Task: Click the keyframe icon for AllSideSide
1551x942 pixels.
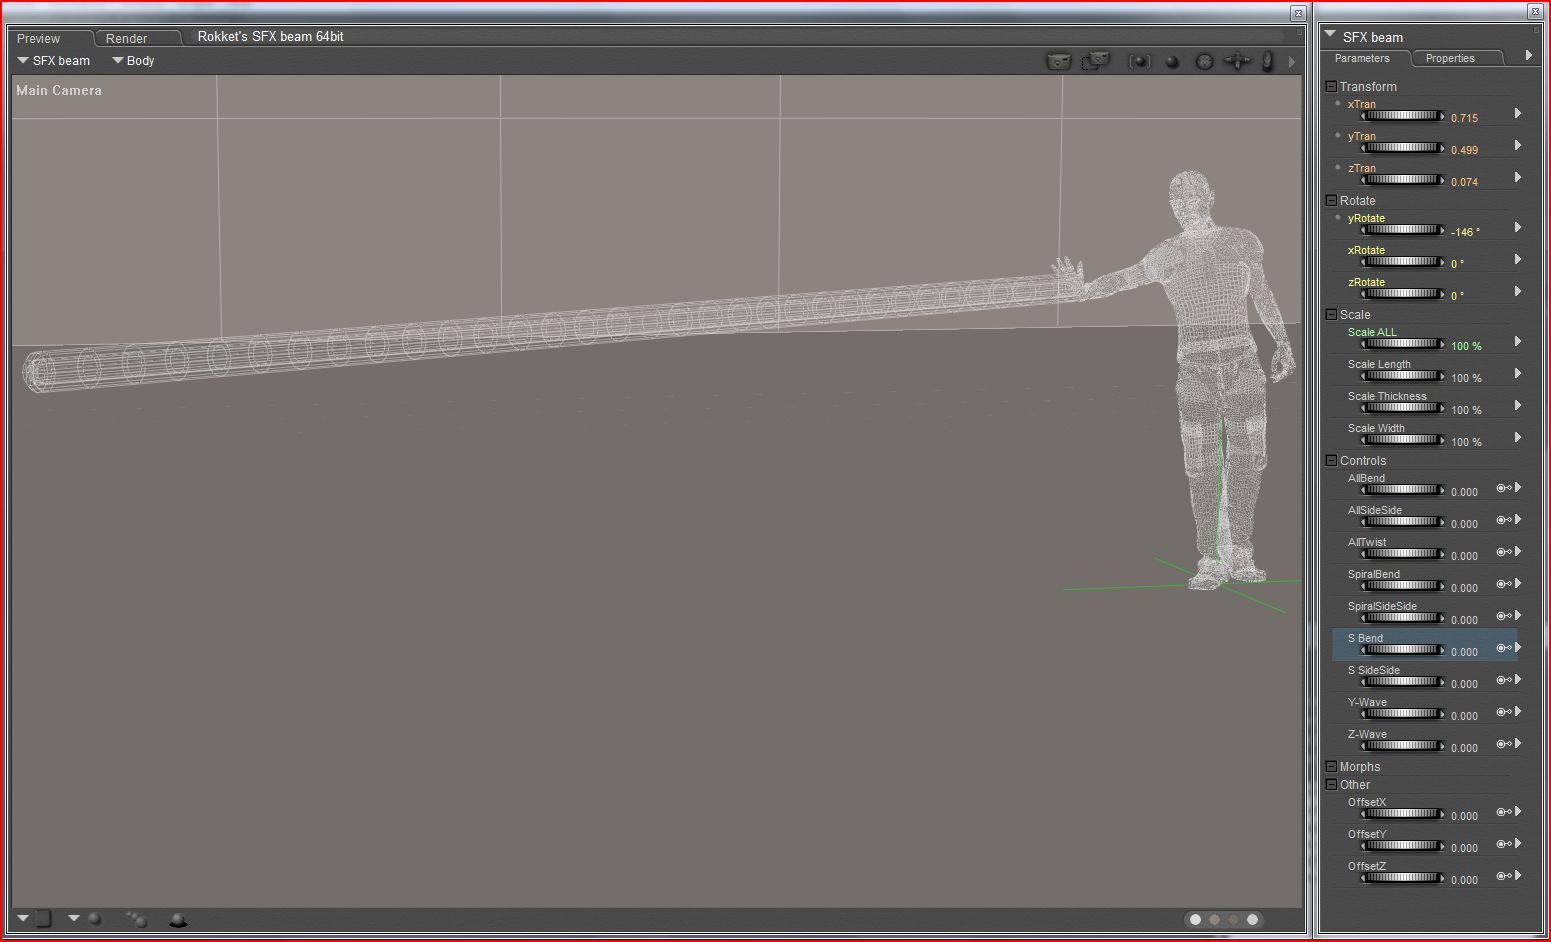Action: pos(1504,520)
